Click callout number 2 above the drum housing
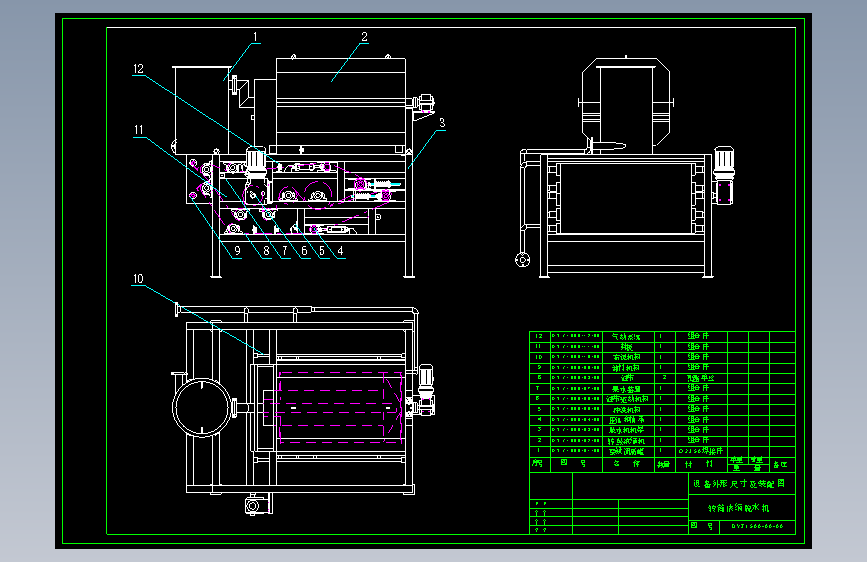Image resolution: width=867 pixels, height=562 pixels. 364,37
